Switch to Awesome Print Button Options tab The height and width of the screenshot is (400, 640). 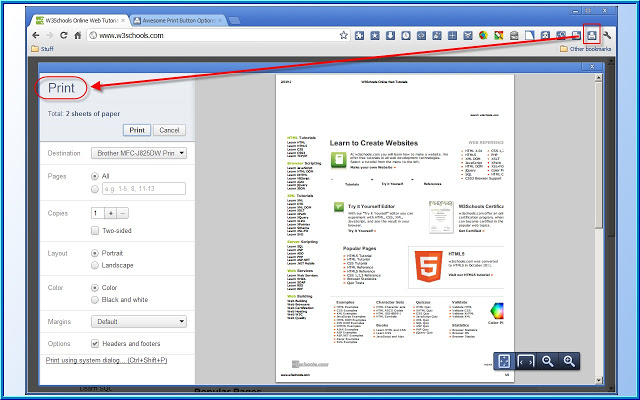pyautogui.click(x=178, y=20)
